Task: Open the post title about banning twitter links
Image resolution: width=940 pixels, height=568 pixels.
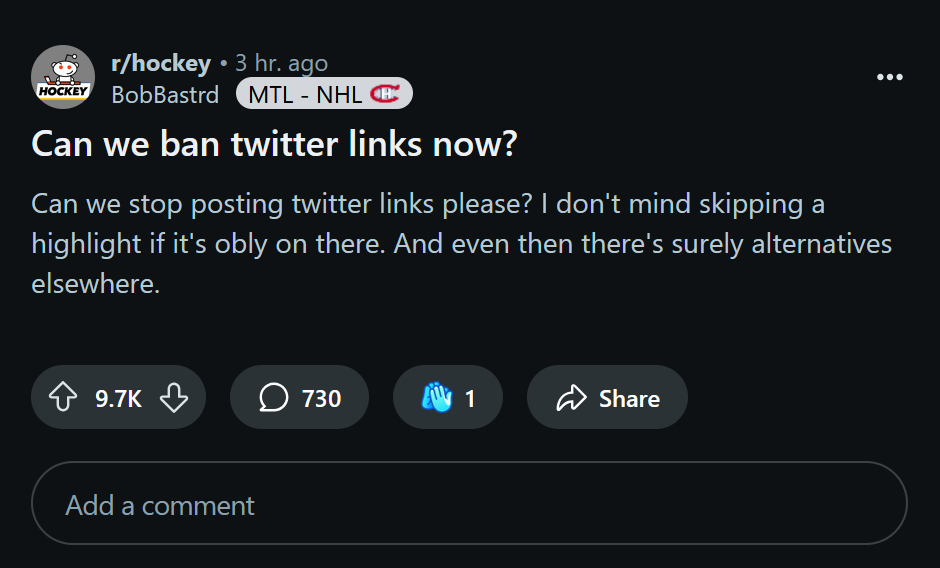Action: click(274, 144)
